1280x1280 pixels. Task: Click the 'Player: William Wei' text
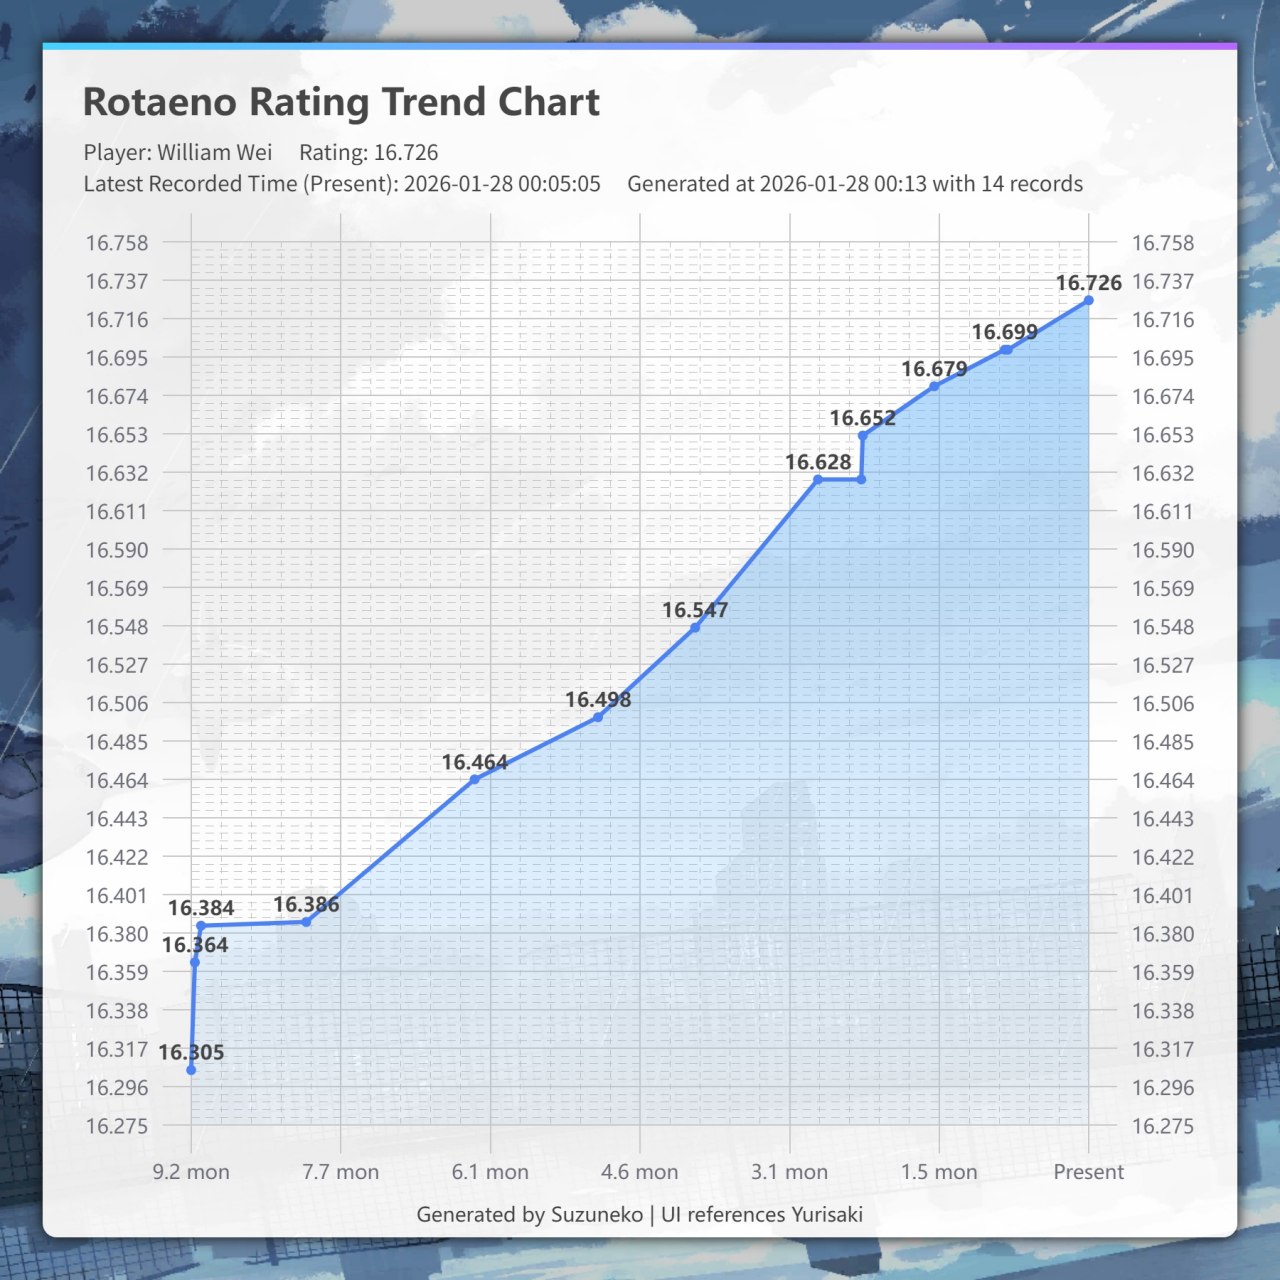tap(178, 153)
